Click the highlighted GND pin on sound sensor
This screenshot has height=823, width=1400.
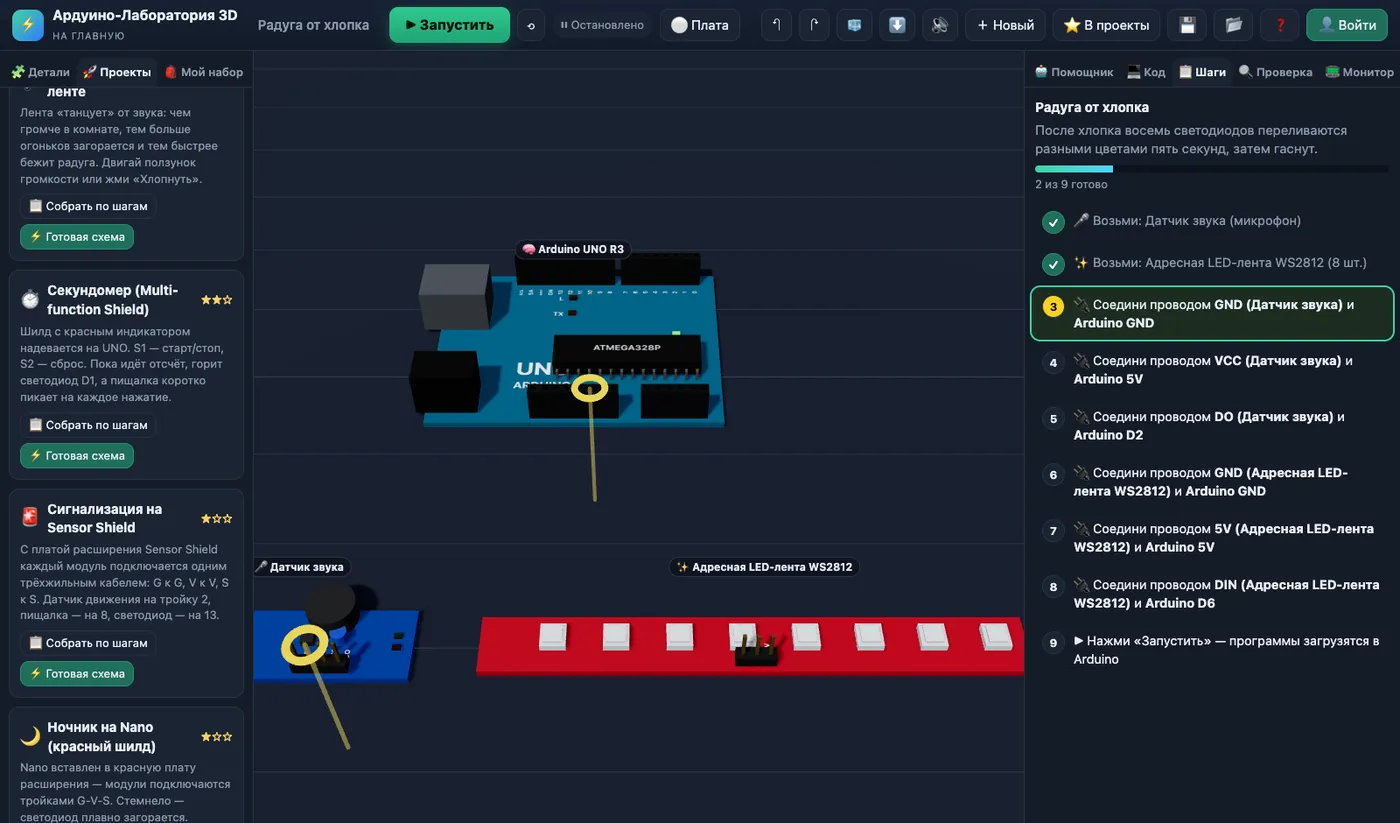coord(305,645)
